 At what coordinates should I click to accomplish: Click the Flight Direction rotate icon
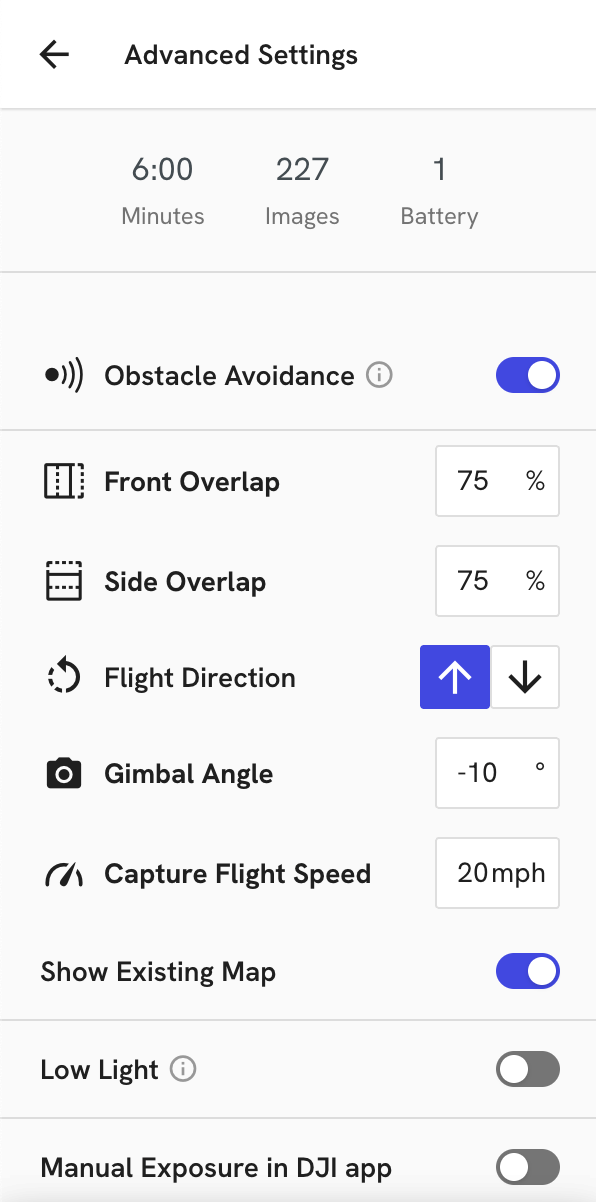pos(65,677)
